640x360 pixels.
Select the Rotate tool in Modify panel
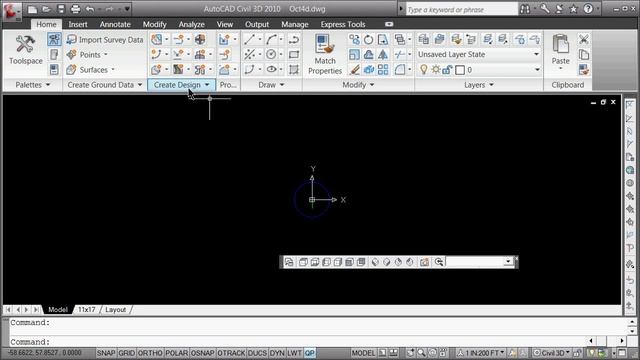click(x=368, y=40)
